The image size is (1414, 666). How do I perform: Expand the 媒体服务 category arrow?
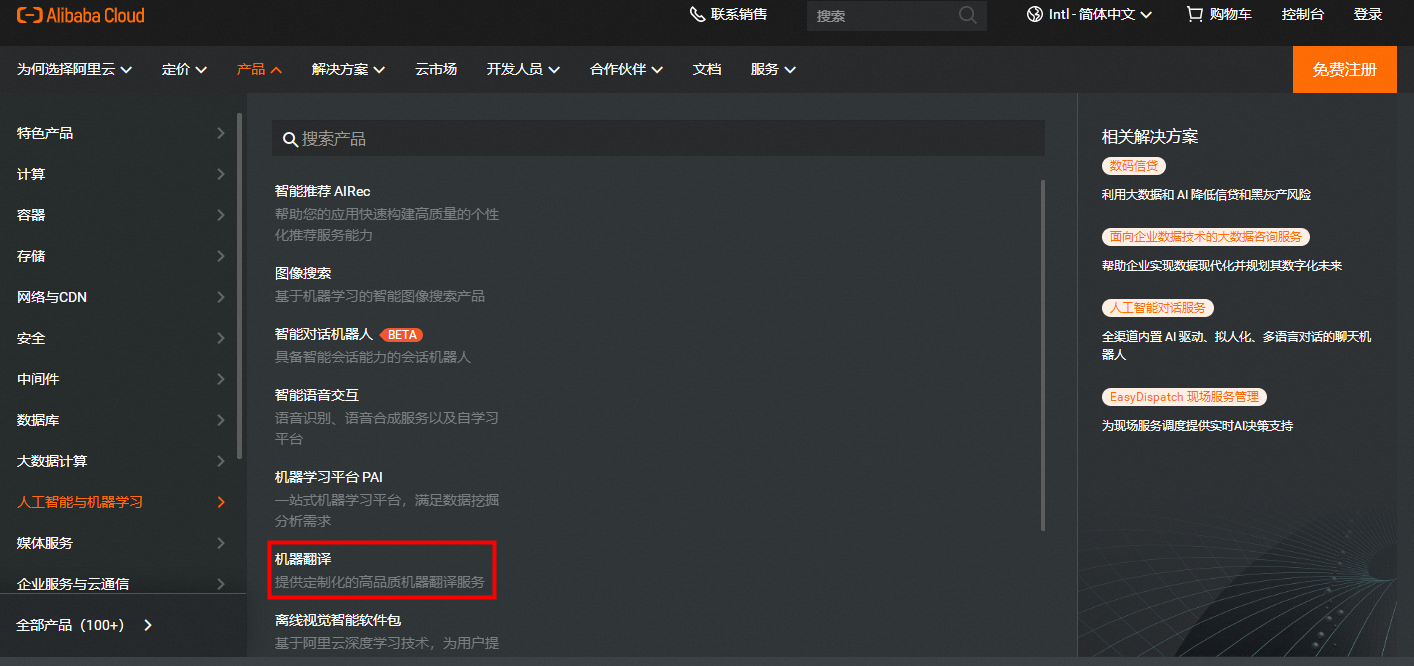[221, 543]
